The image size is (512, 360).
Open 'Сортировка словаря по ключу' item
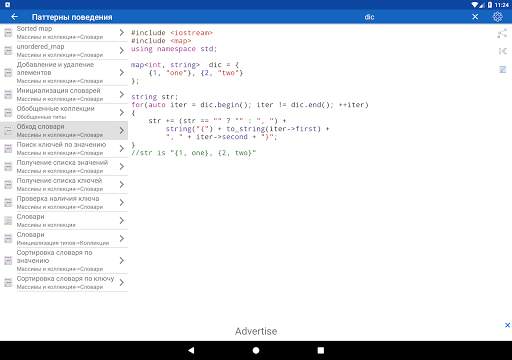pos(64,283)
